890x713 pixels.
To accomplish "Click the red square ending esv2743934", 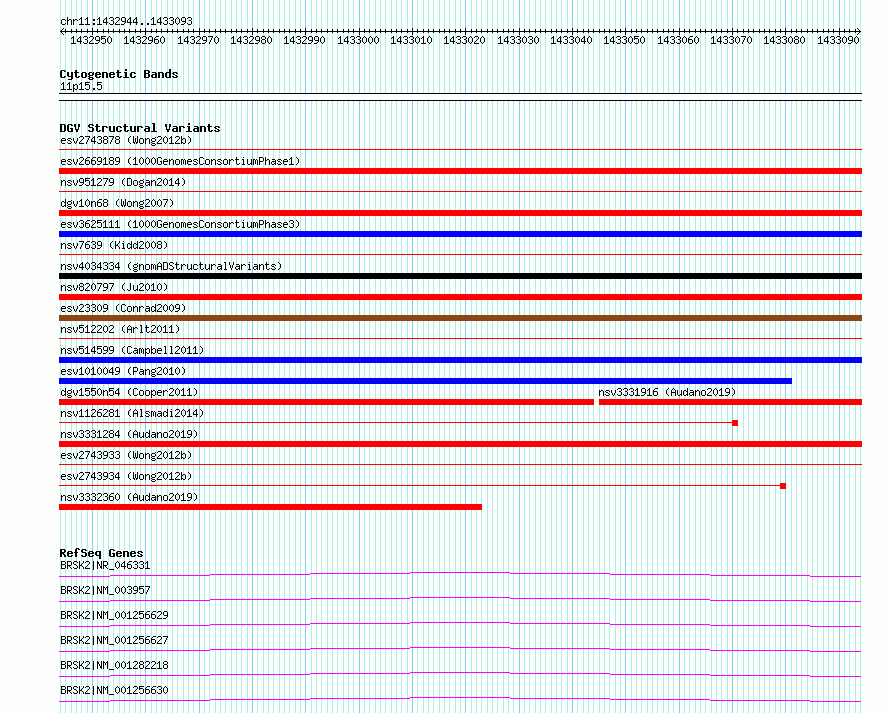I will (783, 486).
